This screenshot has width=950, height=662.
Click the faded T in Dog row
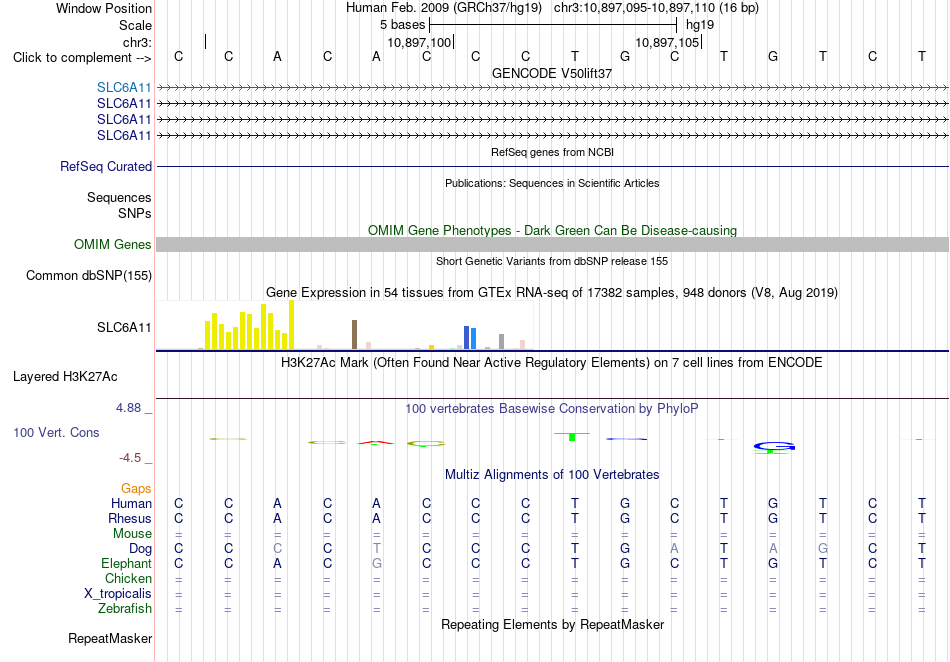[376, 549]
